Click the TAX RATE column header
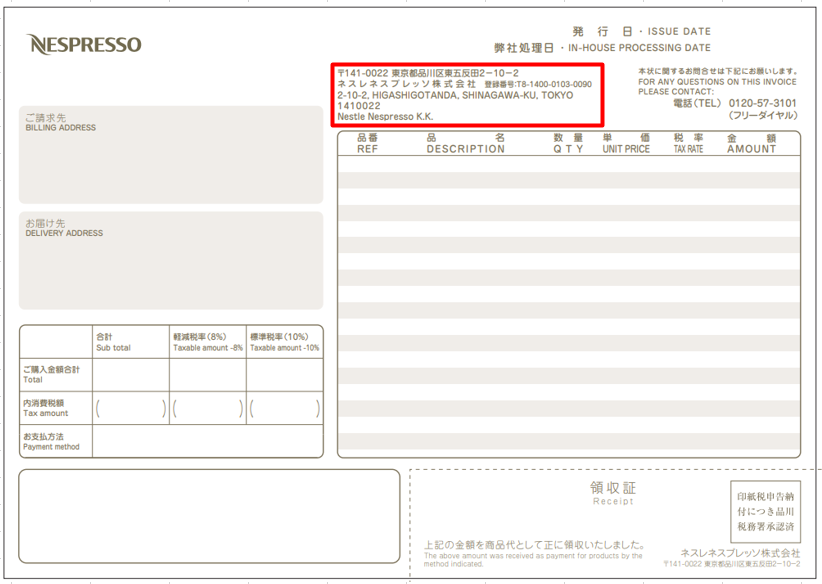 688,149
